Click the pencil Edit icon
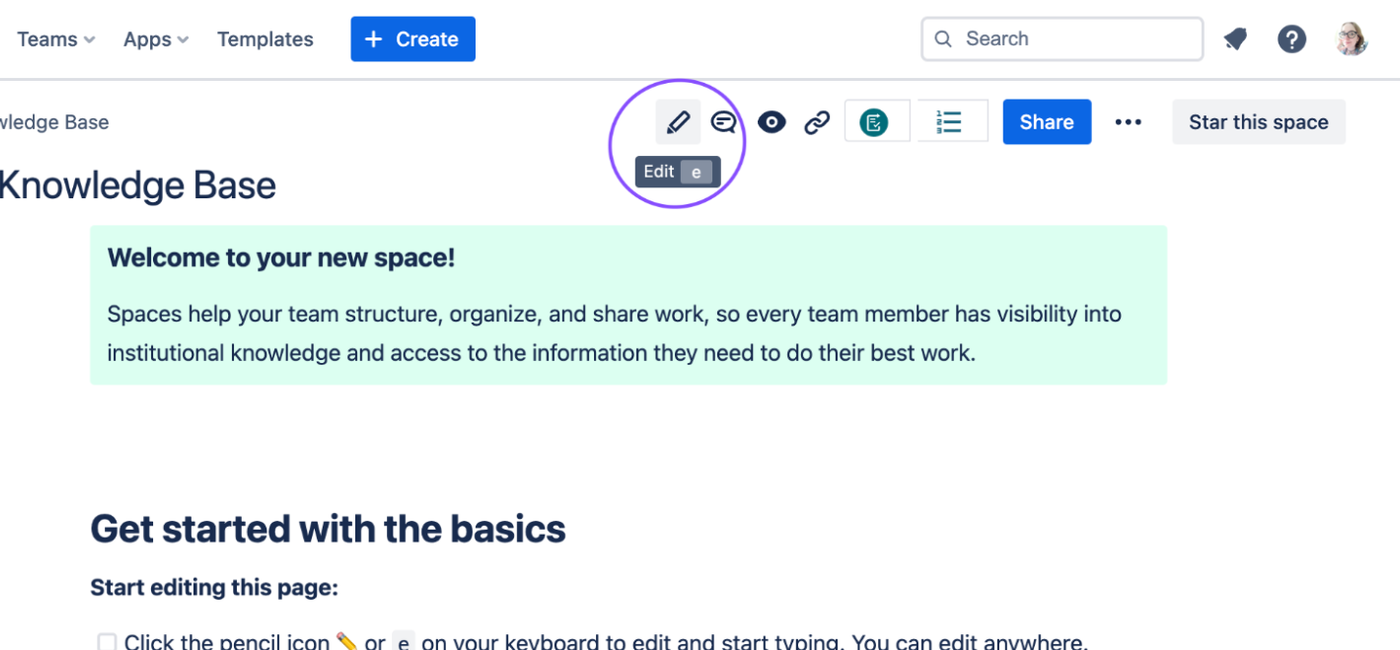The width and height of the screenshot is (1400, 650). coord(678,122)
